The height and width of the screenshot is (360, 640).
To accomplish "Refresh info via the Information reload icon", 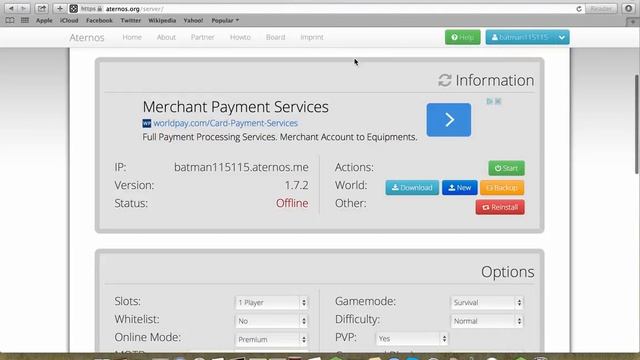I will tap(444, 80).
